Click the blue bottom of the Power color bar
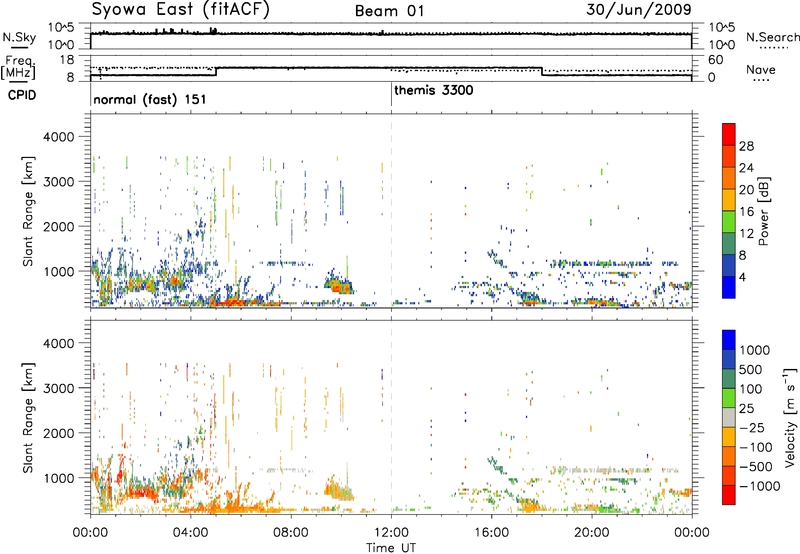This screenshot has width=800, height=554. (729, 288)
